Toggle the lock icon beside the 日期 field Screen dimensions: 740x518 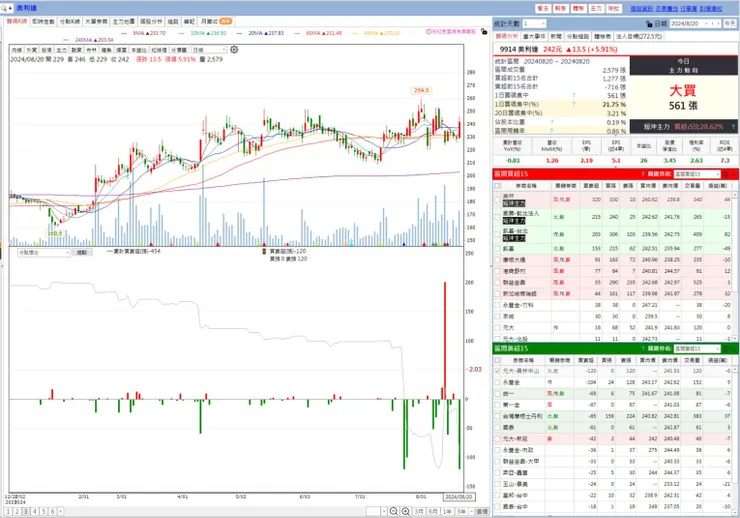pyautogui.click(x=649, y=24)
